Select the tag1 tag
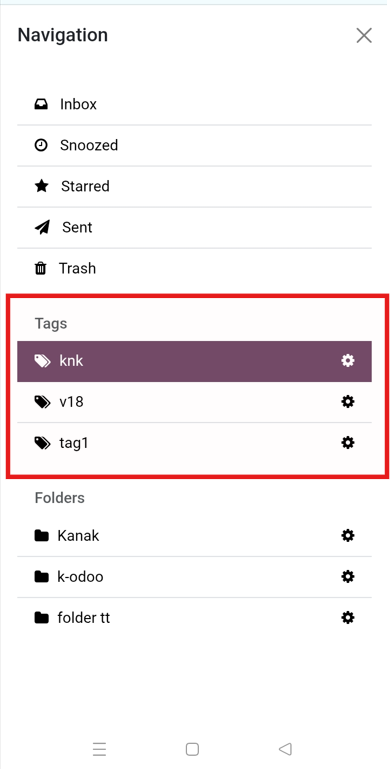 point(194,443)
